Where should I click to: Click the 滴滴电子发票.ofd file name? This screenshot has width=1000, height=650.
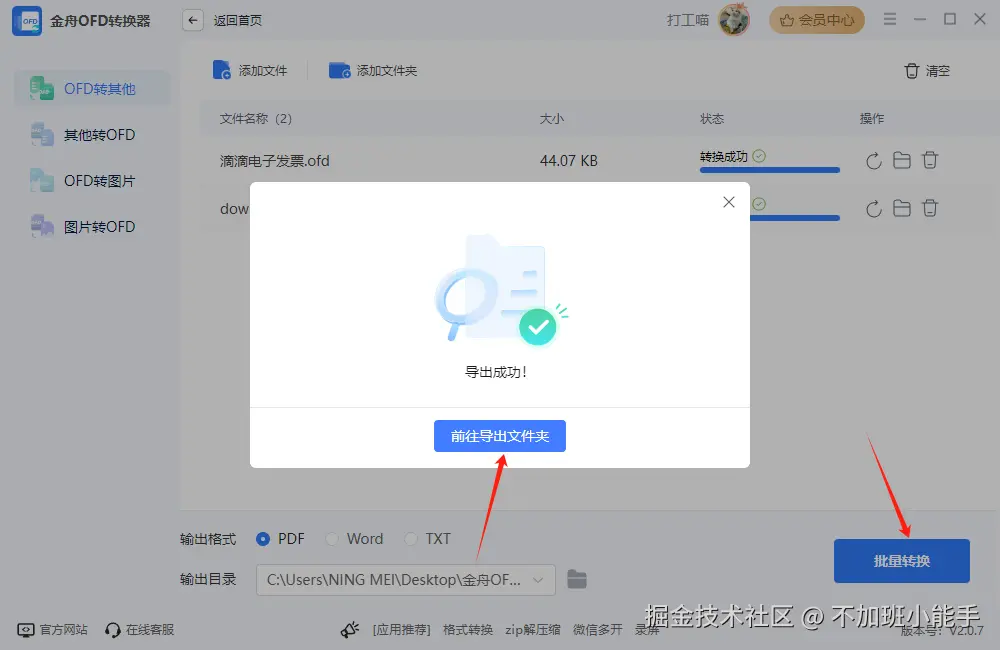274,161
